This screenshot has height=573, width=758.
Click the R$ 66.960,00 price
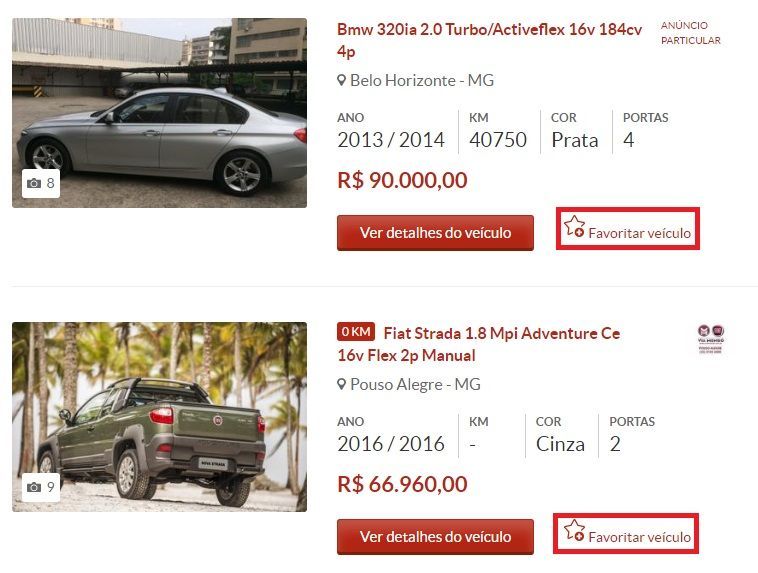point(402,484)
